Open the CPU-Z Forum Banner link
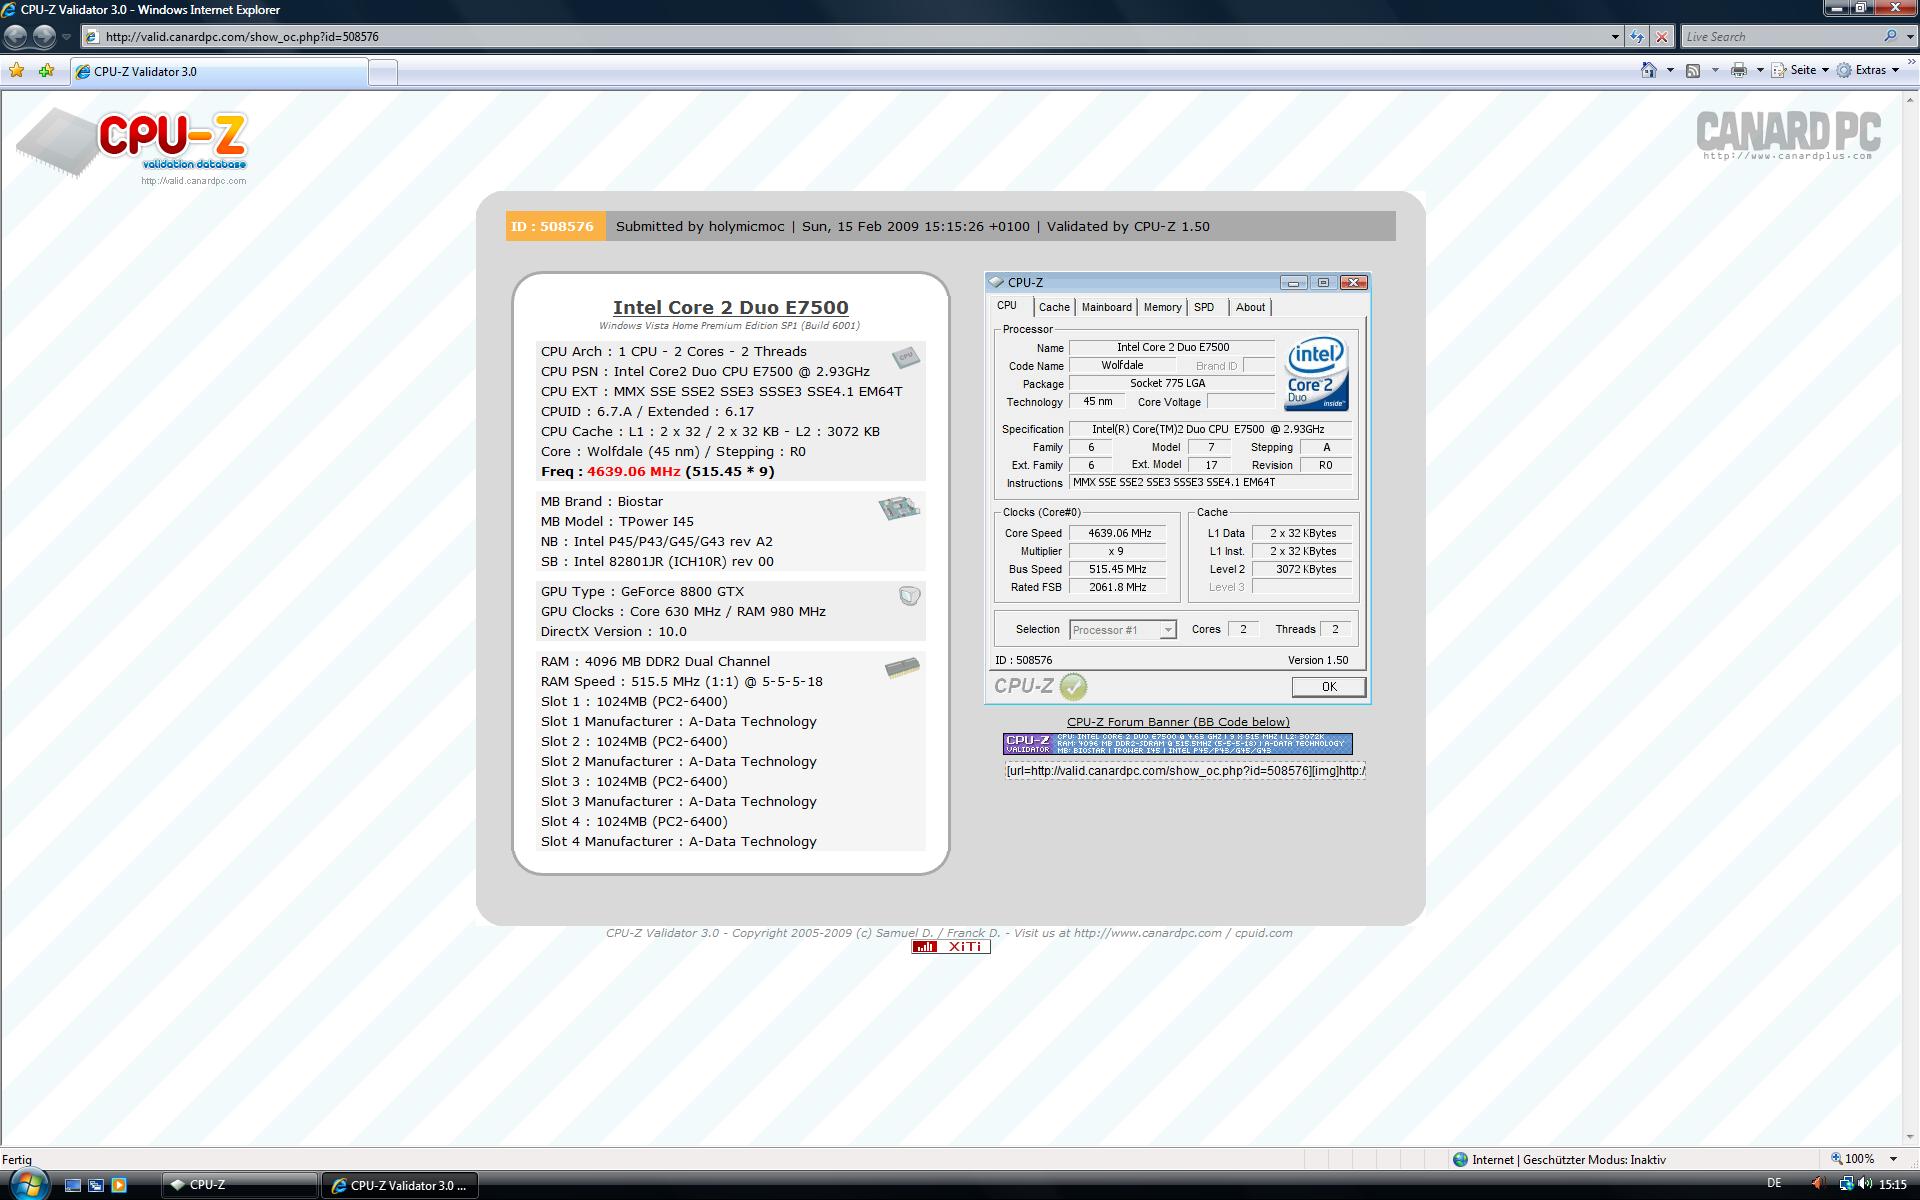The height and width of the screenshot is (1200, 1920). click(1178, 722)
